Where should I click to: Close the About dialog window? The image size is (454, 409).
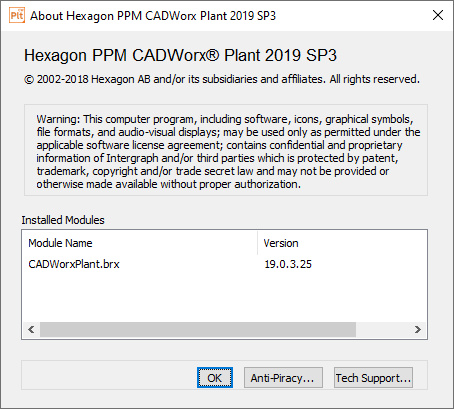click(438, 15)
